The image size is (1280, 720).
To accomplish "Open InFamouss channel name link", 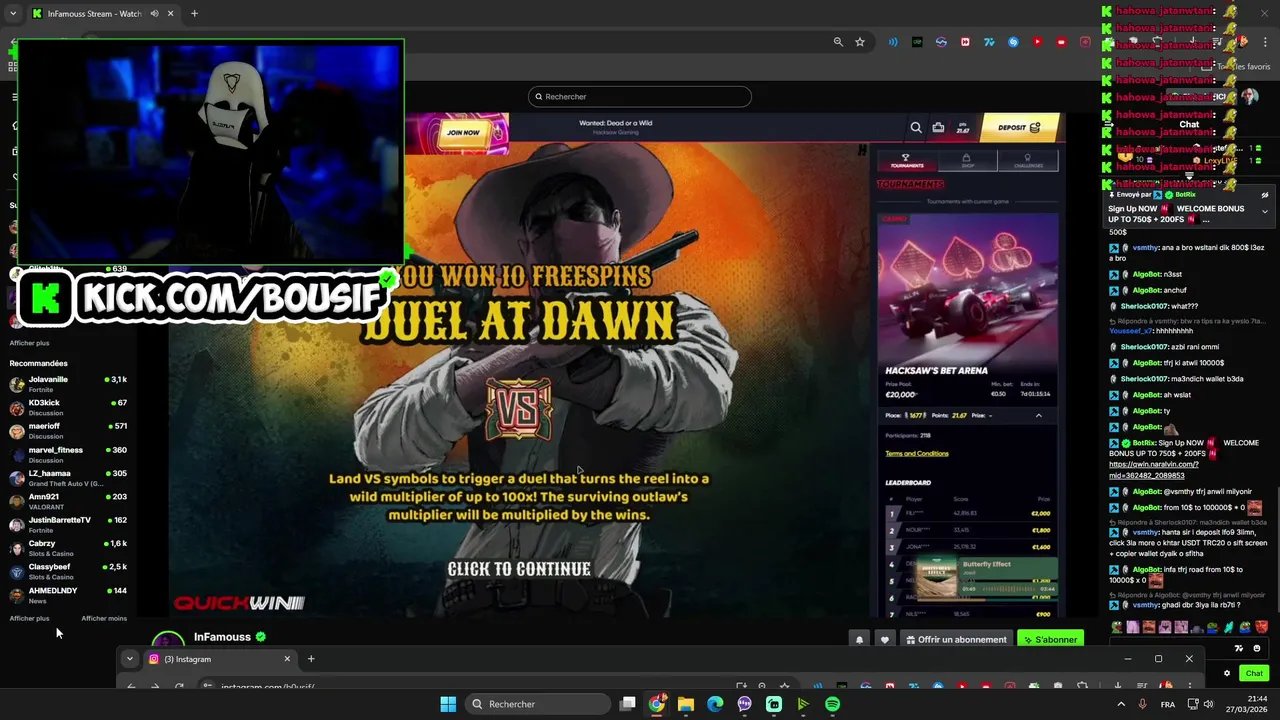I will (x=222, y=637).
